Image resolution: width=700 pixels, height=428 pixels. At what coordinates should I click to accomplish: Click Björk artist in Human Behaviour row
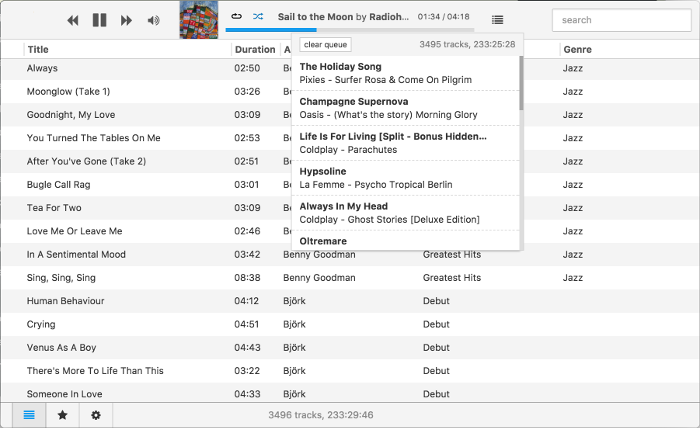click(294, 301)
